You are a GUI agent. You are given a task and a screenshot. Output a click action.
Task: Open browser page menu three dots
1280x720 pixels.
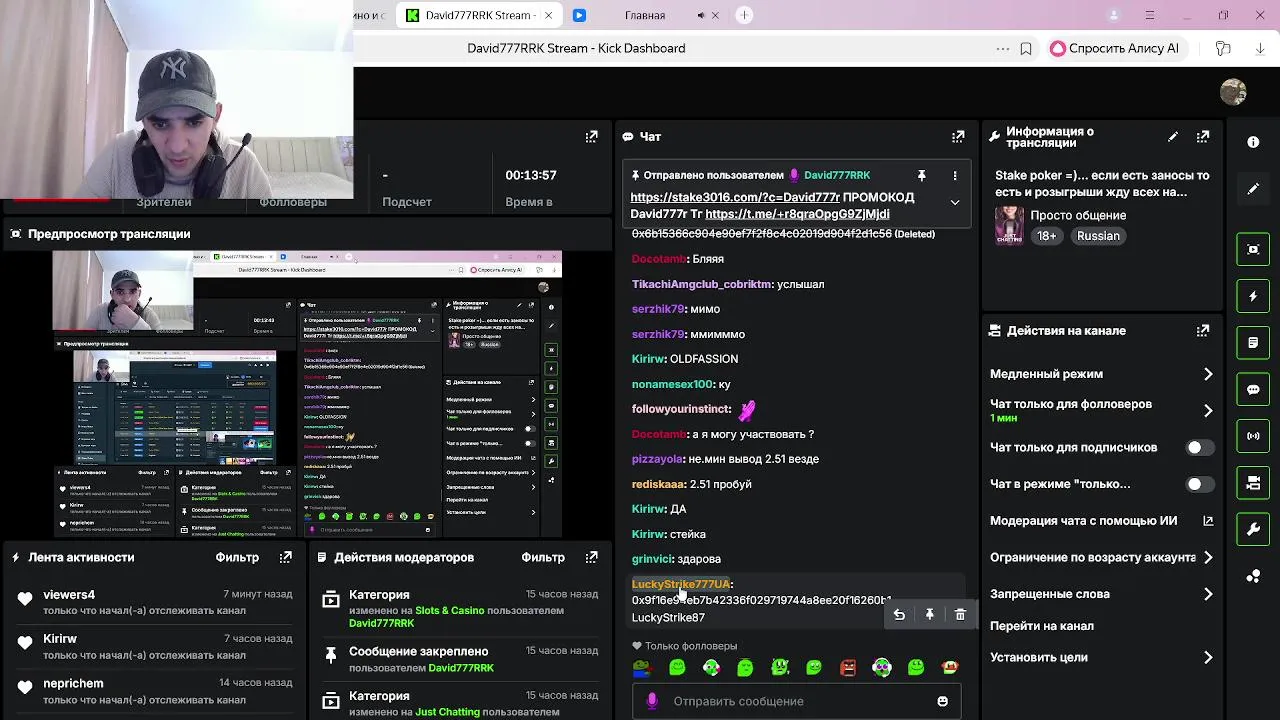[x=1003, y=48]
